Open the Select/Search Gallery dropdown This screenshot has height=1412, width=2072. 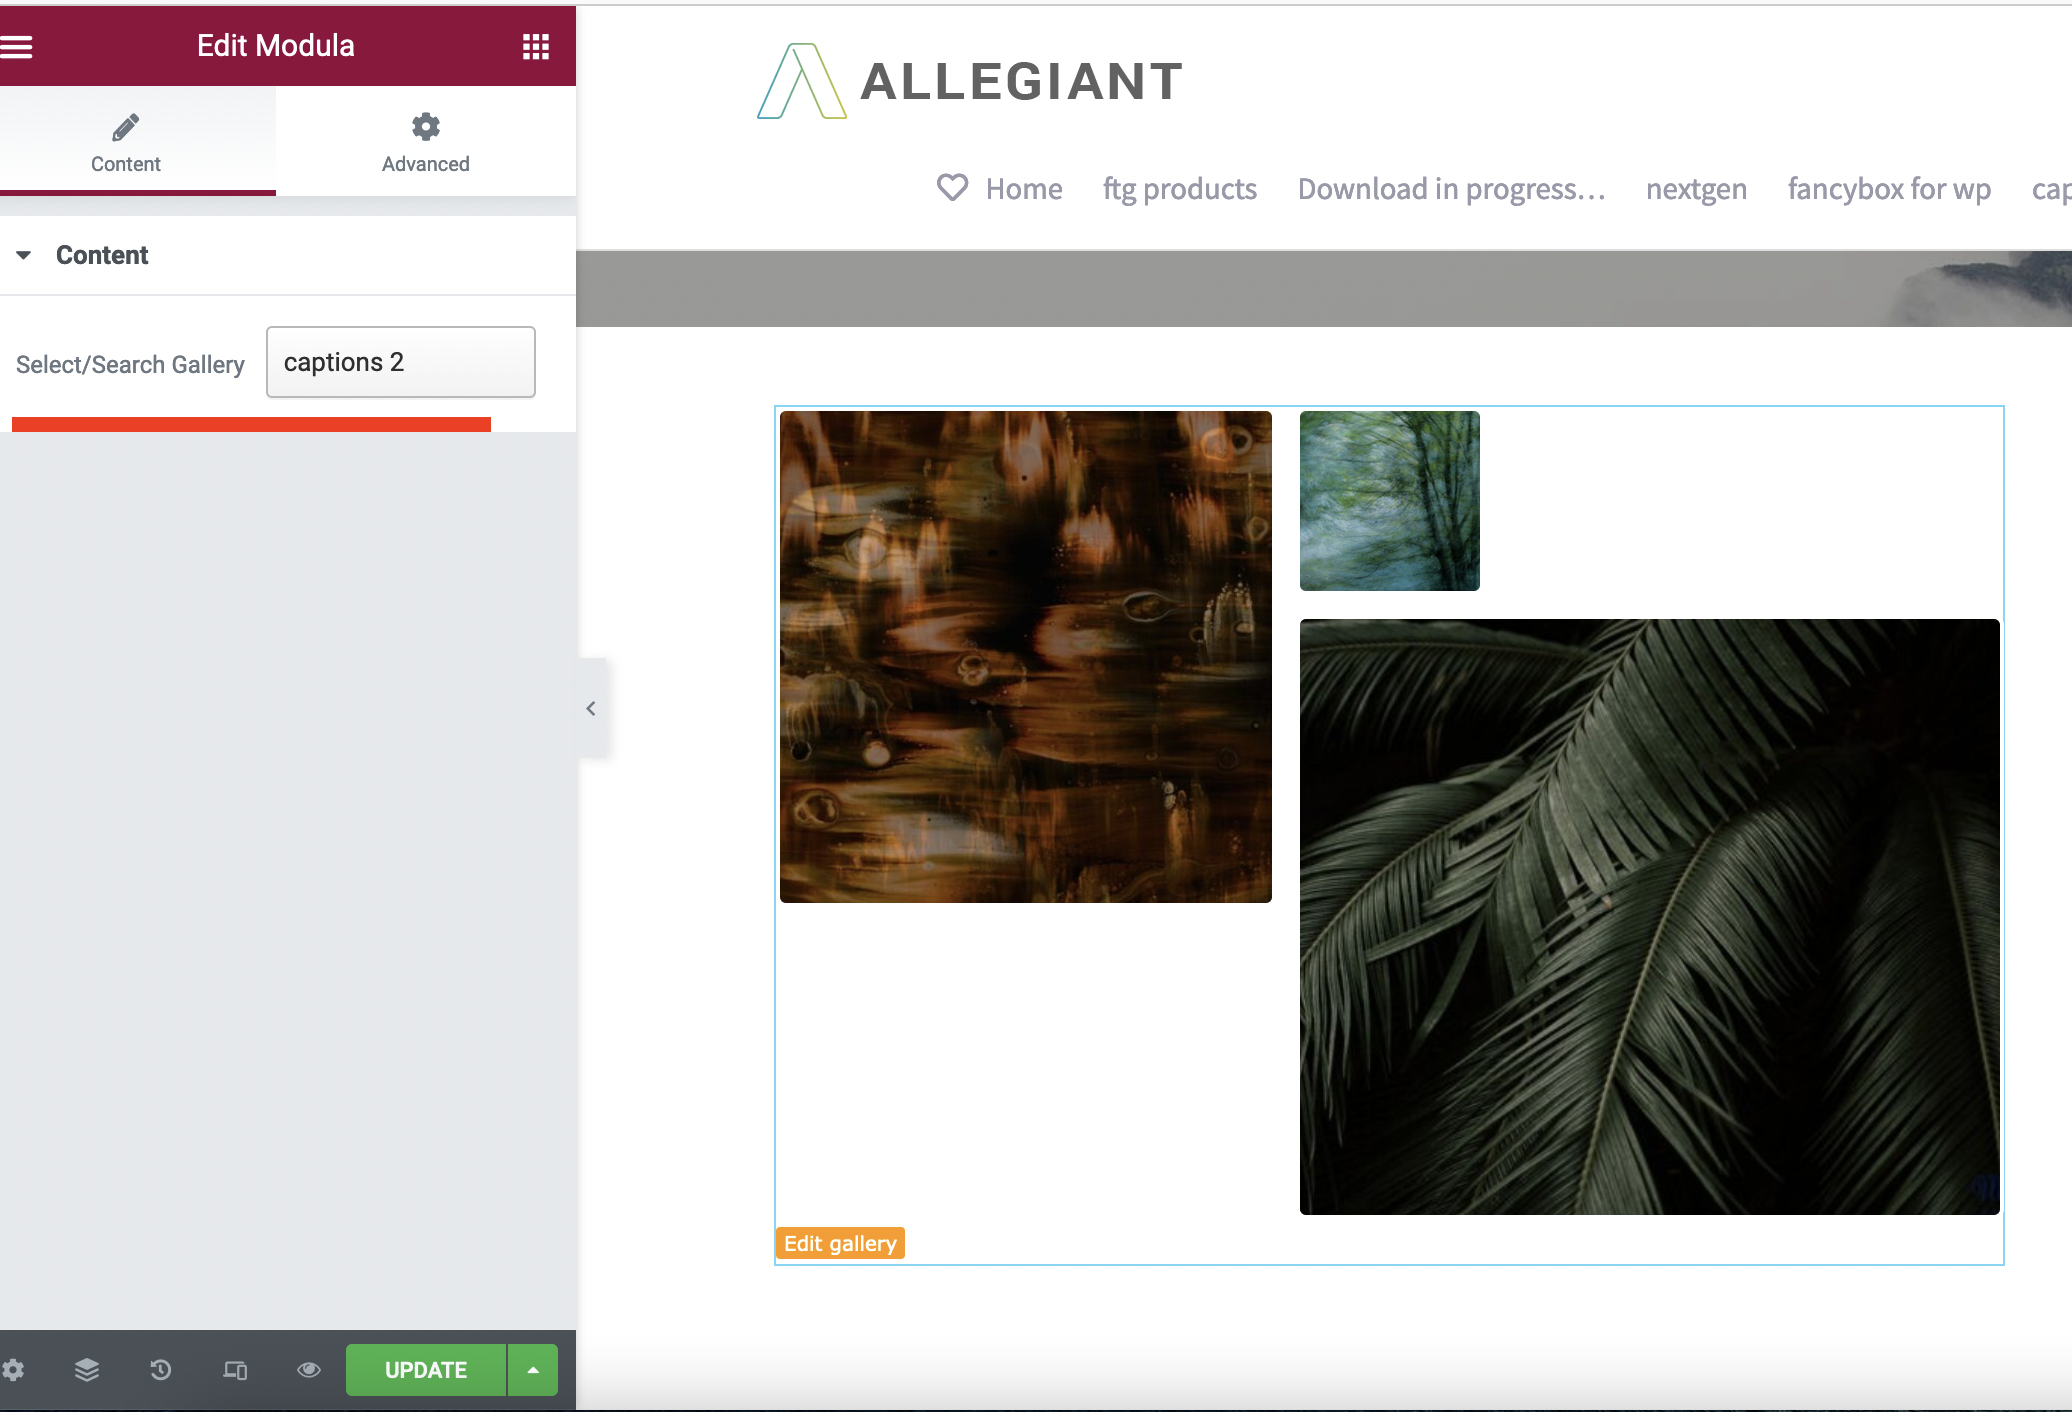coord(401,362)
